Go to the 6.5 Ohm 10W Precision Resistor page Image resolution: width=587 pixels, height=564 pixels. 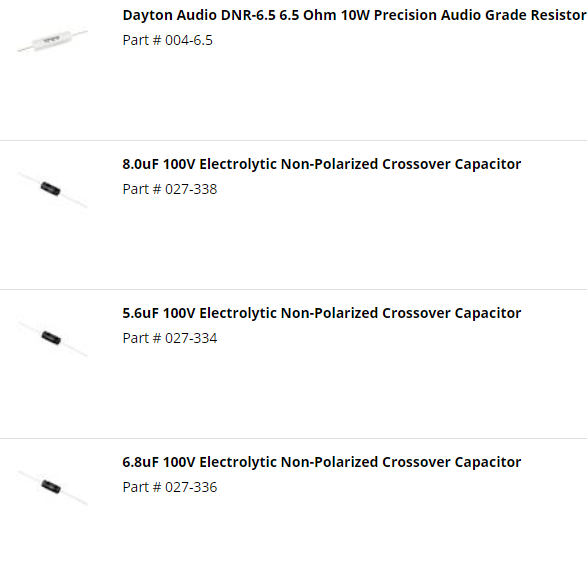(x=355, y=15)
